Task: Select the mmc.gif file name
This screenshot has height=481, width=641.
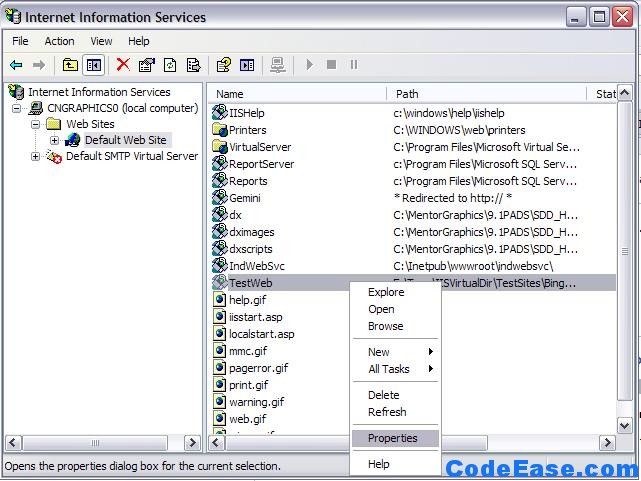Action: (x=248, y=351)
